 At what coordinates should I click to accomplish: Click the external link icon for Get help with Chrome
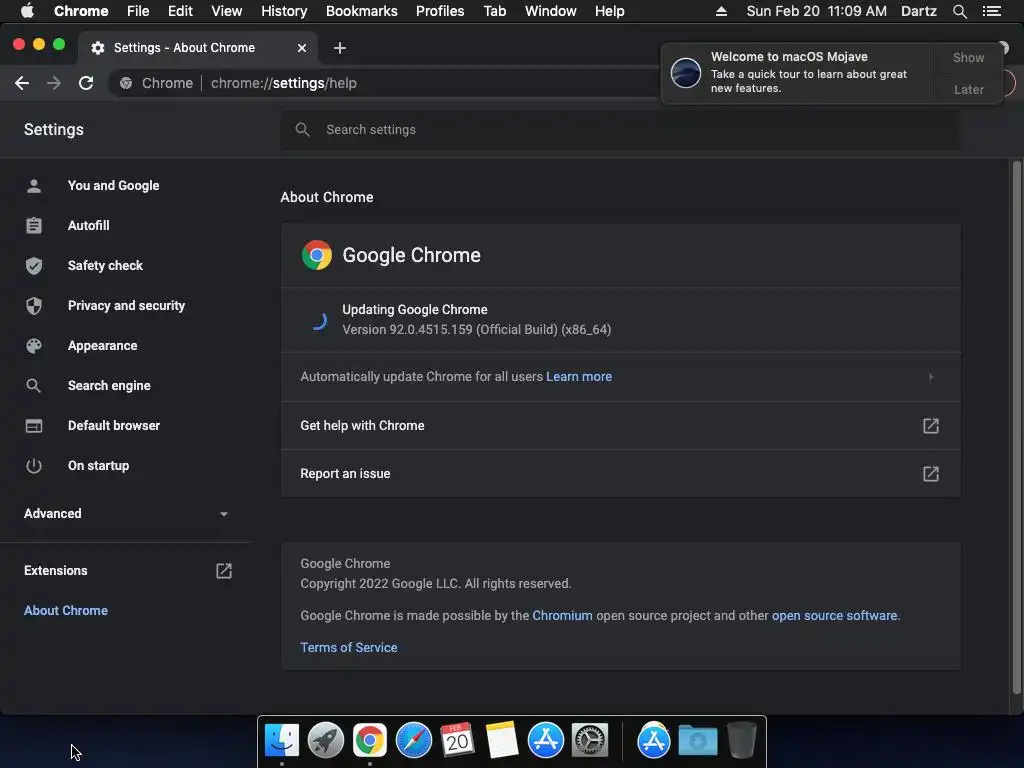(x=931, y=426)
